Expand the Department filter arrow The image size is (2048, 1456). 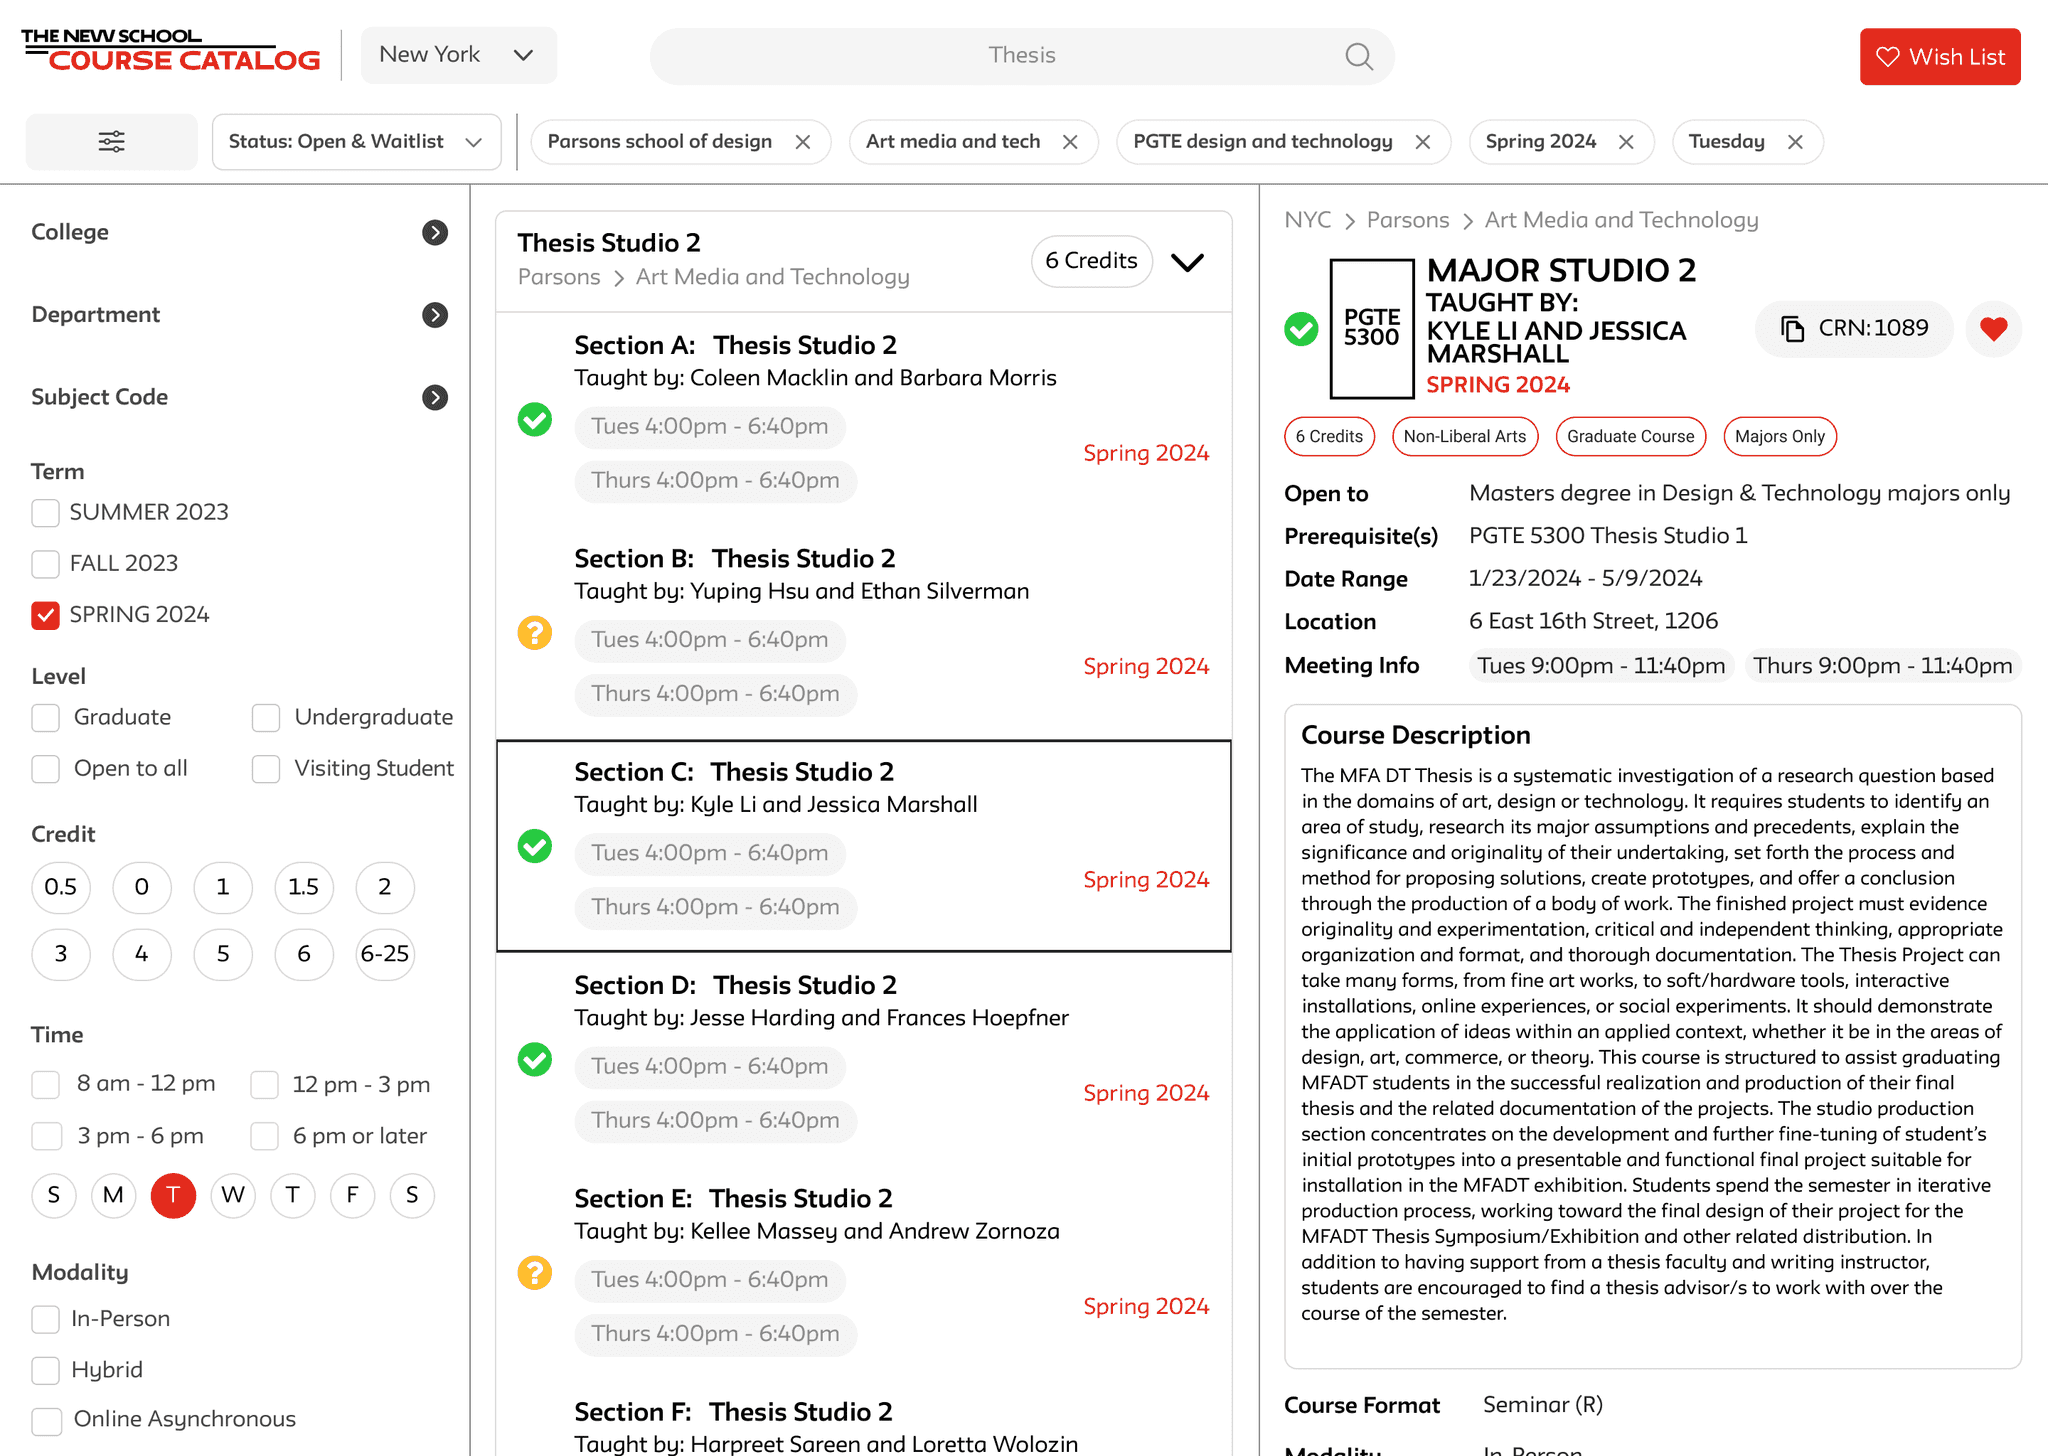click(435, 315)
